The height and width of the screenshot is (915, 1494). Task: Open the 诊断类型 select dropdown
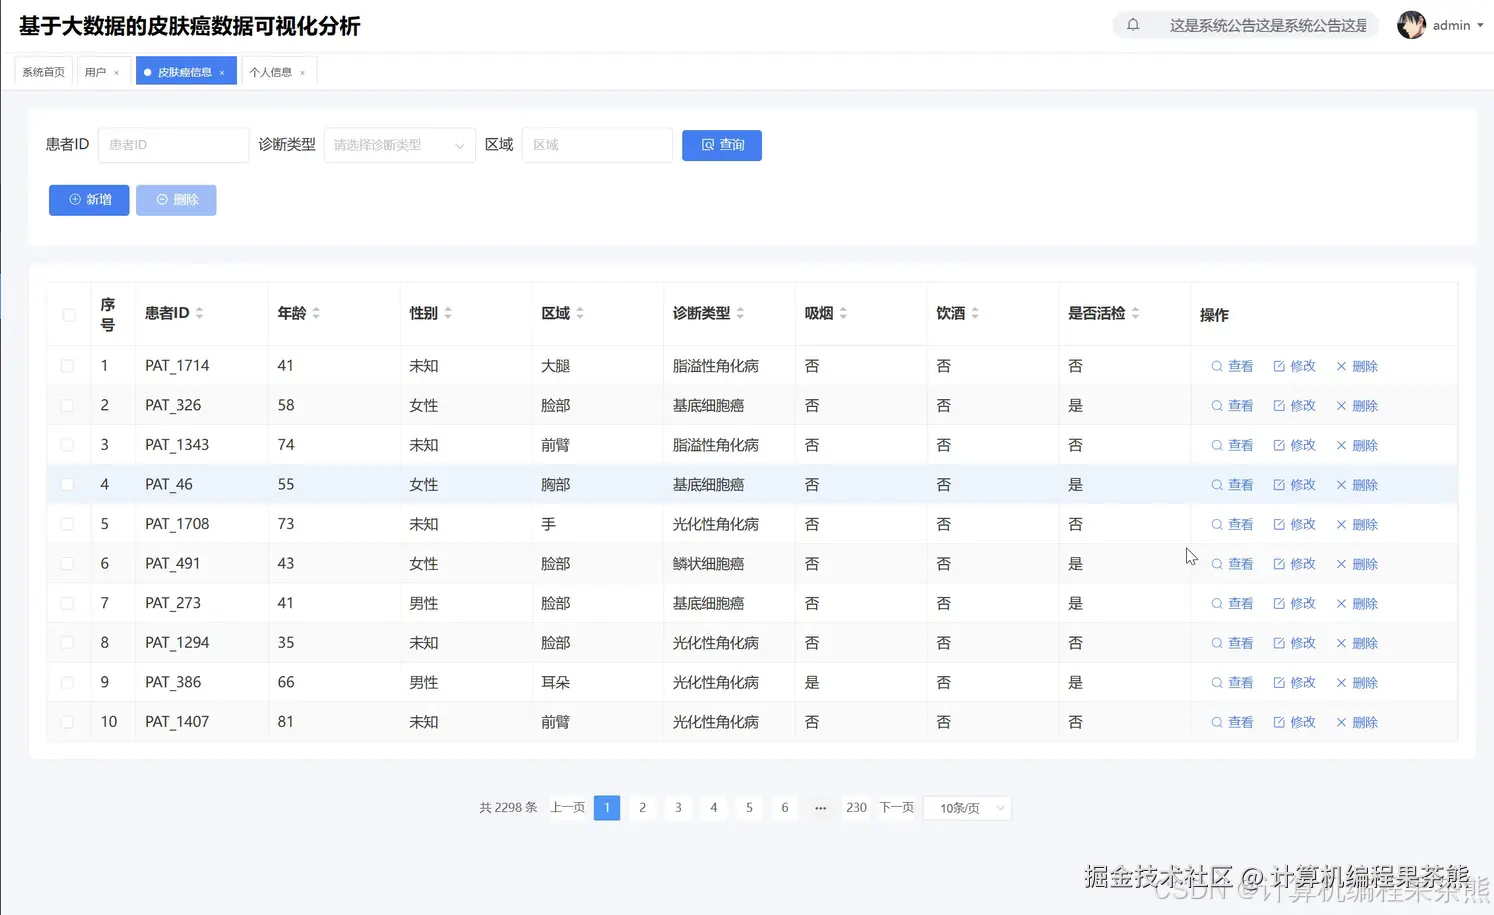click(x=399, y=145)
